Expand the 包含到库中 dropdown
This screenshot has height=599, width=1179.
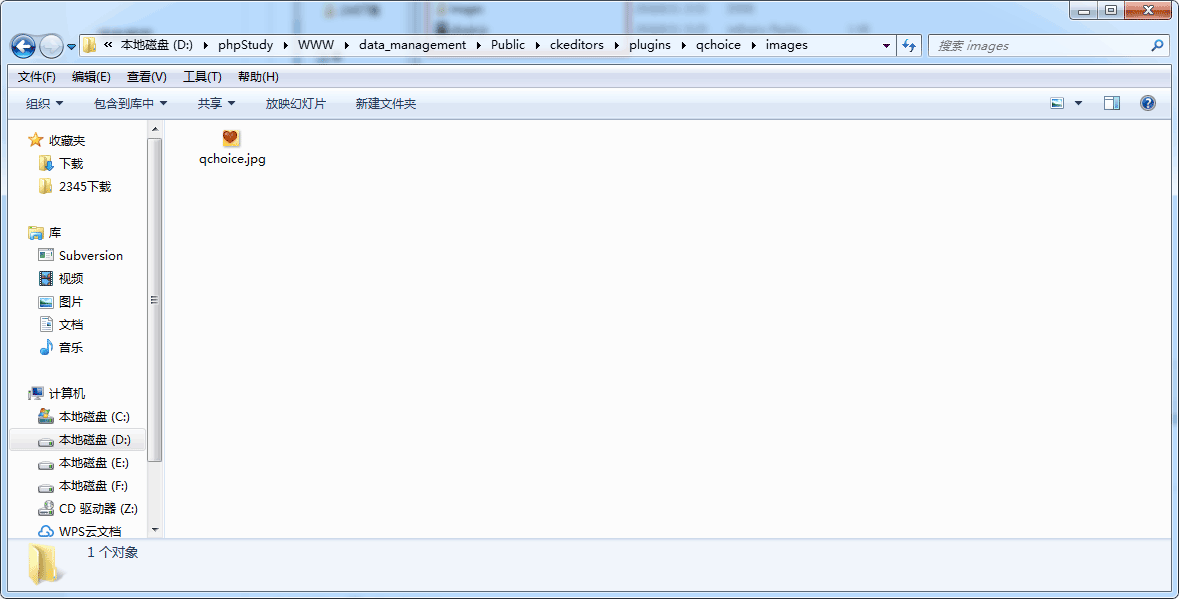click(x=130, y=103)
